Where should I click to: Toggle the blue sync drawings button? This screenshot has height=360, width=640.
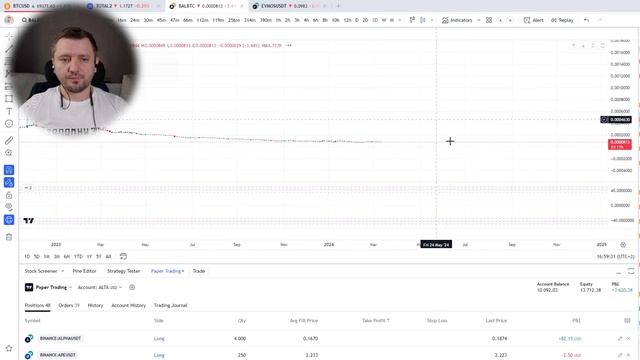pyautogui.click(x=9, y=220)
